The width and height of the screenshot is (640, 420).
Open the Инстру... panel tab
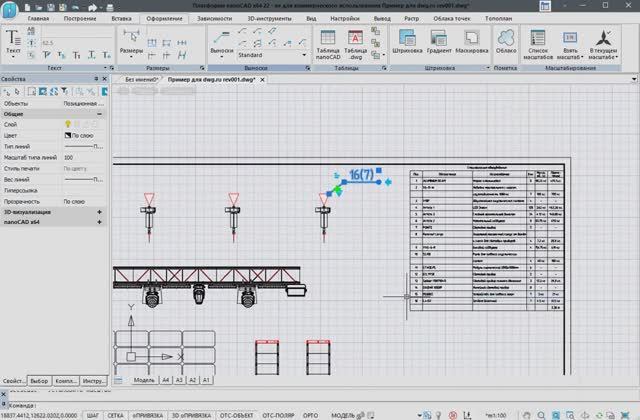93,381
